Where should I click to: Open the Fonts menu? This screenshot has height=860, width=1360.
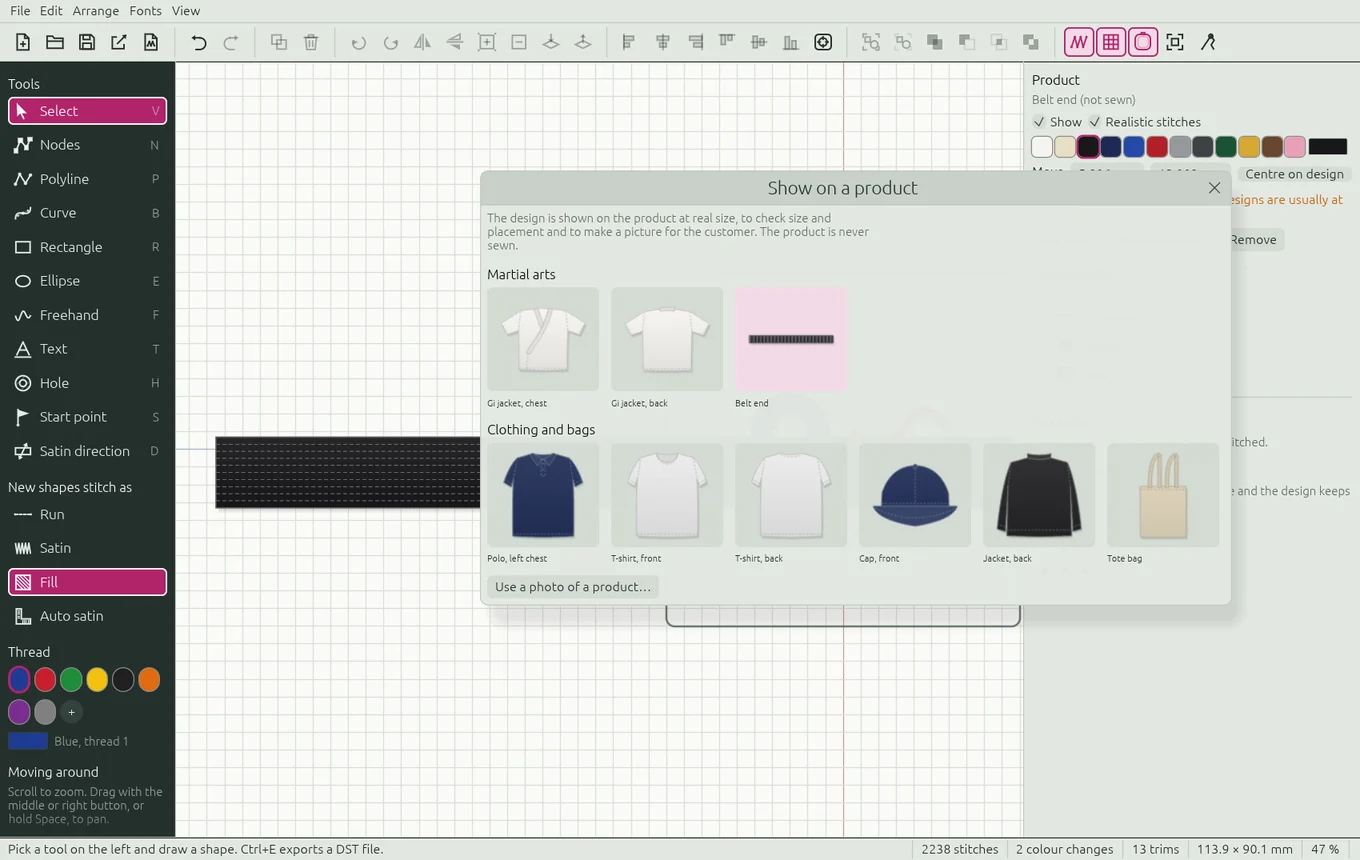[x=145, y=11]
